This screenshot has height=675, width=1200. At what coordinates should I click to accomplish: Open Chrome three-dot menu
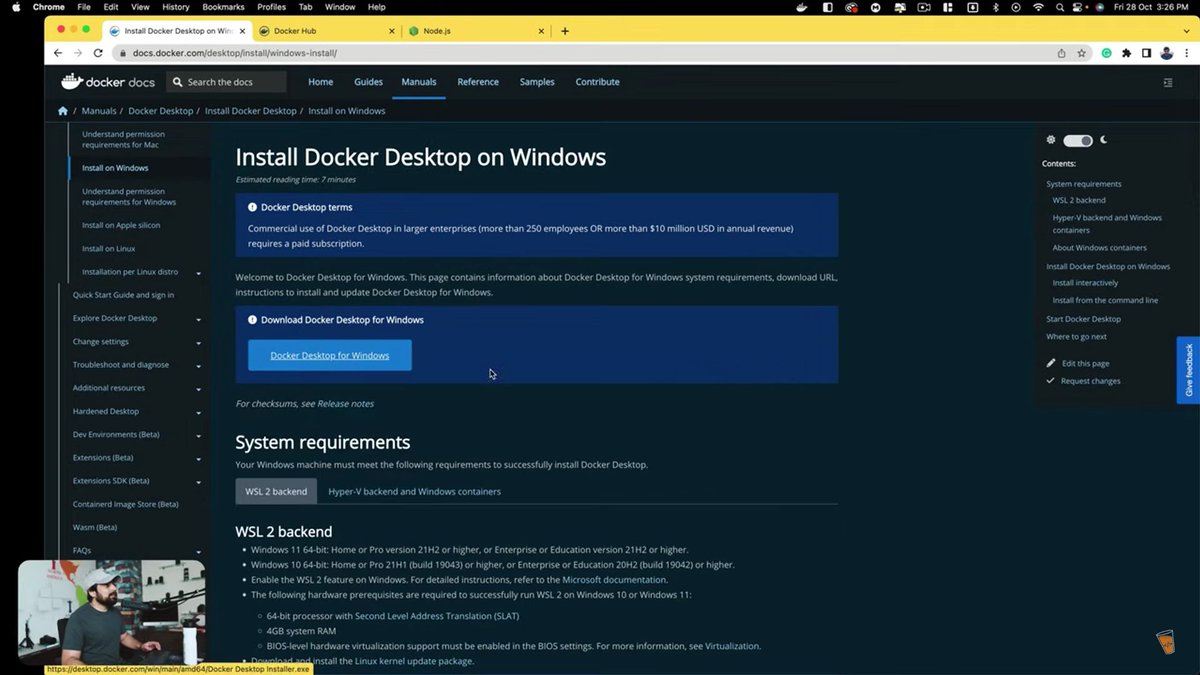[1187, 53]
